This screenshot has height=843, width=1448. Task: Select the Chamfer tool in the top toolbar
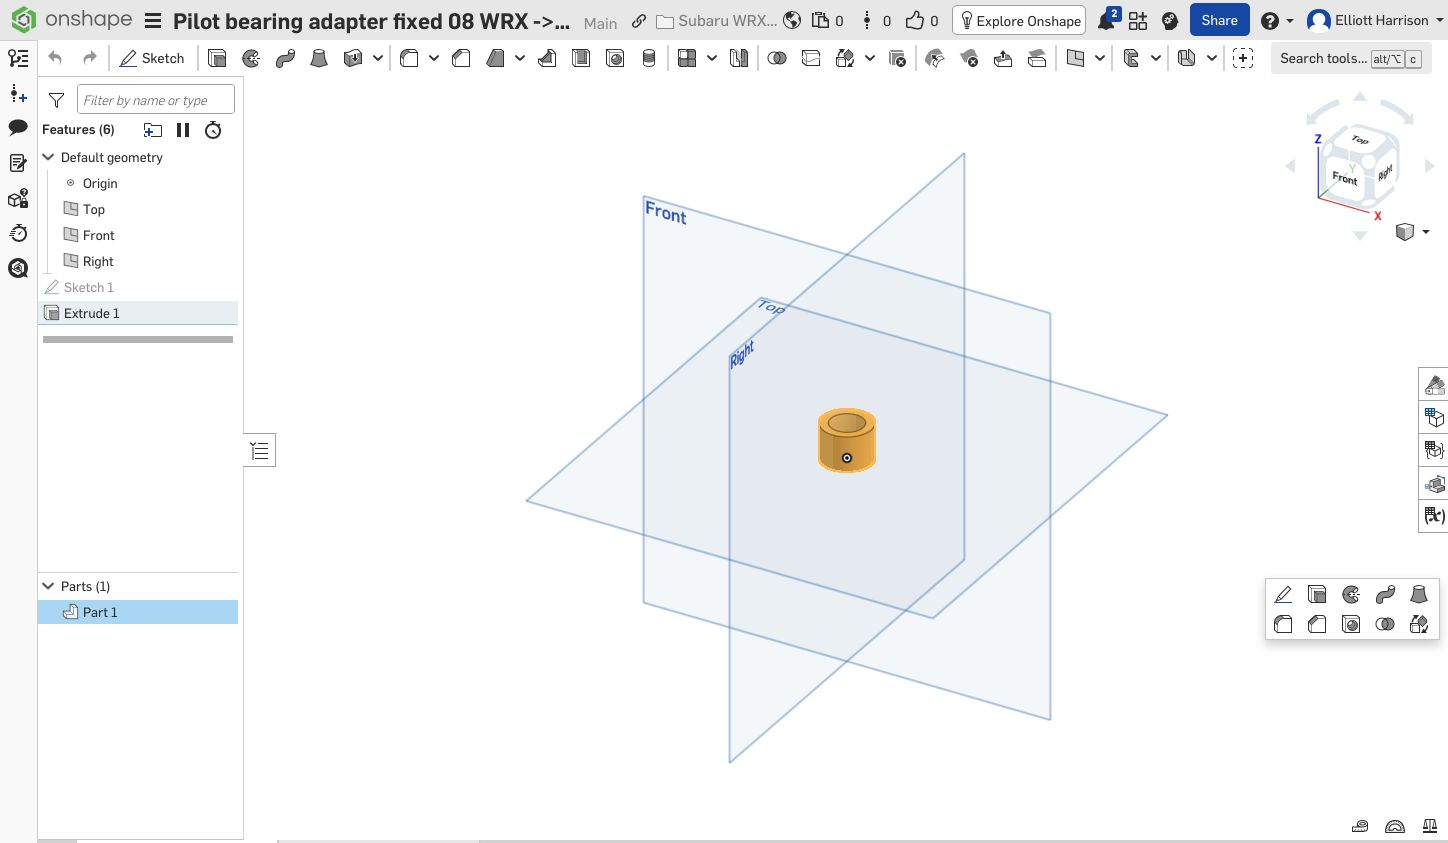click(461, 59)
